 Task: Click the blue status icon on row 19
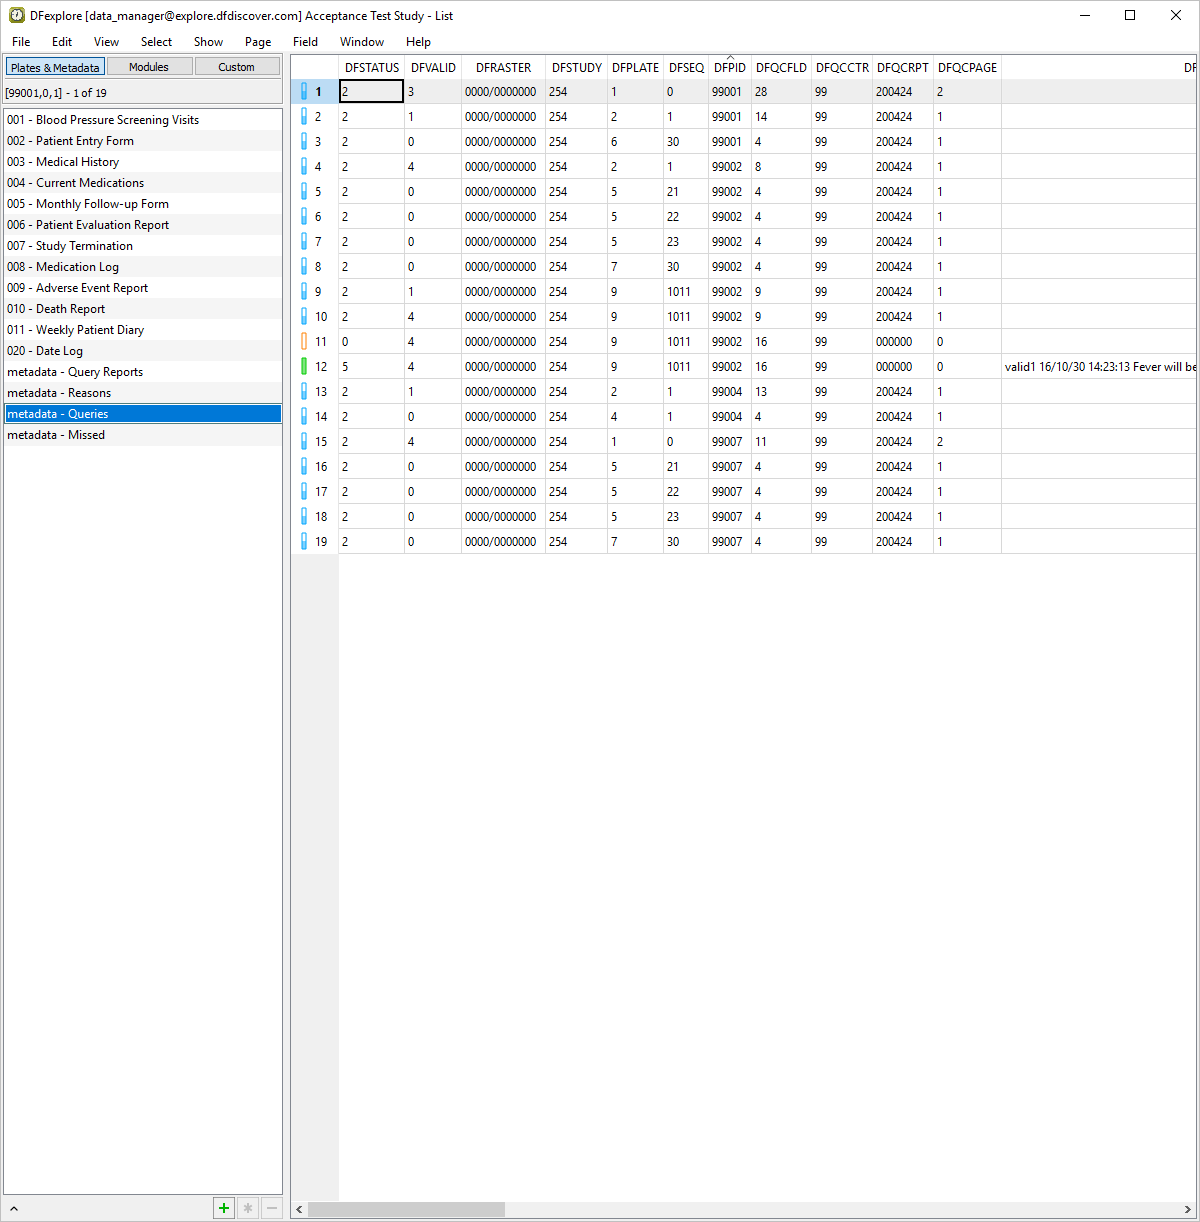(304, 542)
